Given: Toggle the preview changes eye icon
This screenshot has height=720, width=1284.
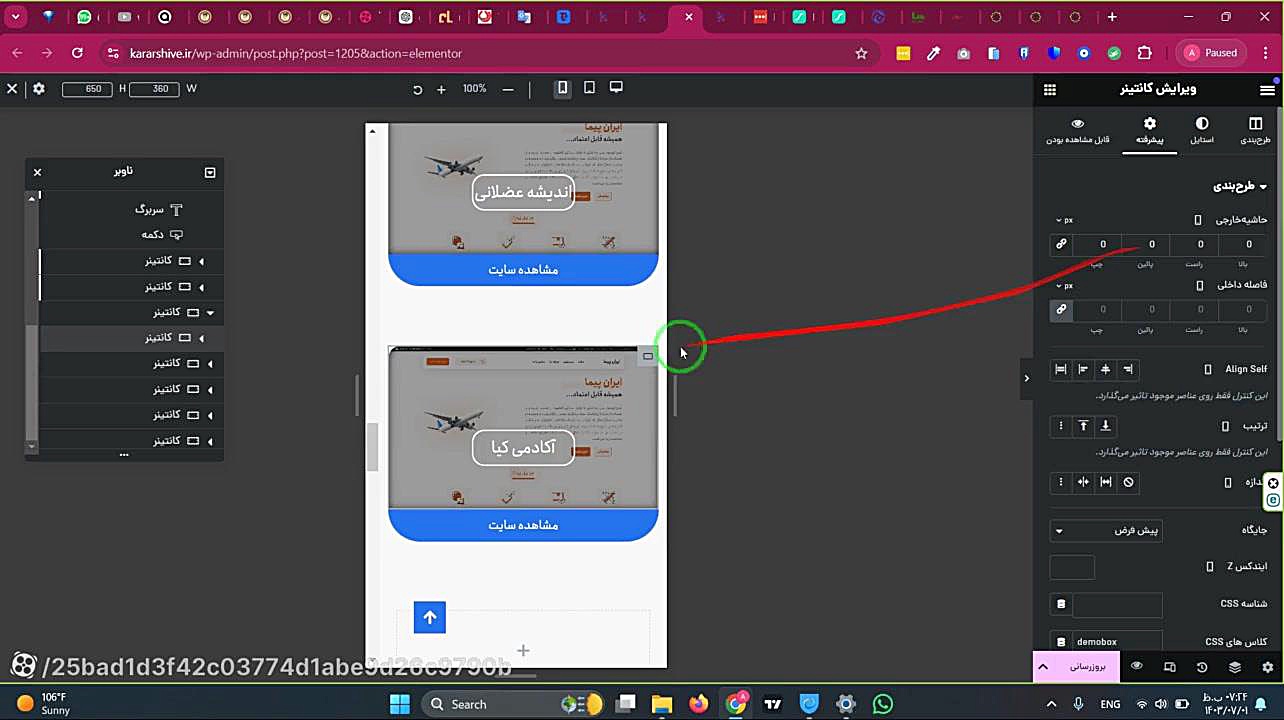Looking at the screenshot, I should pos(1136,666).
